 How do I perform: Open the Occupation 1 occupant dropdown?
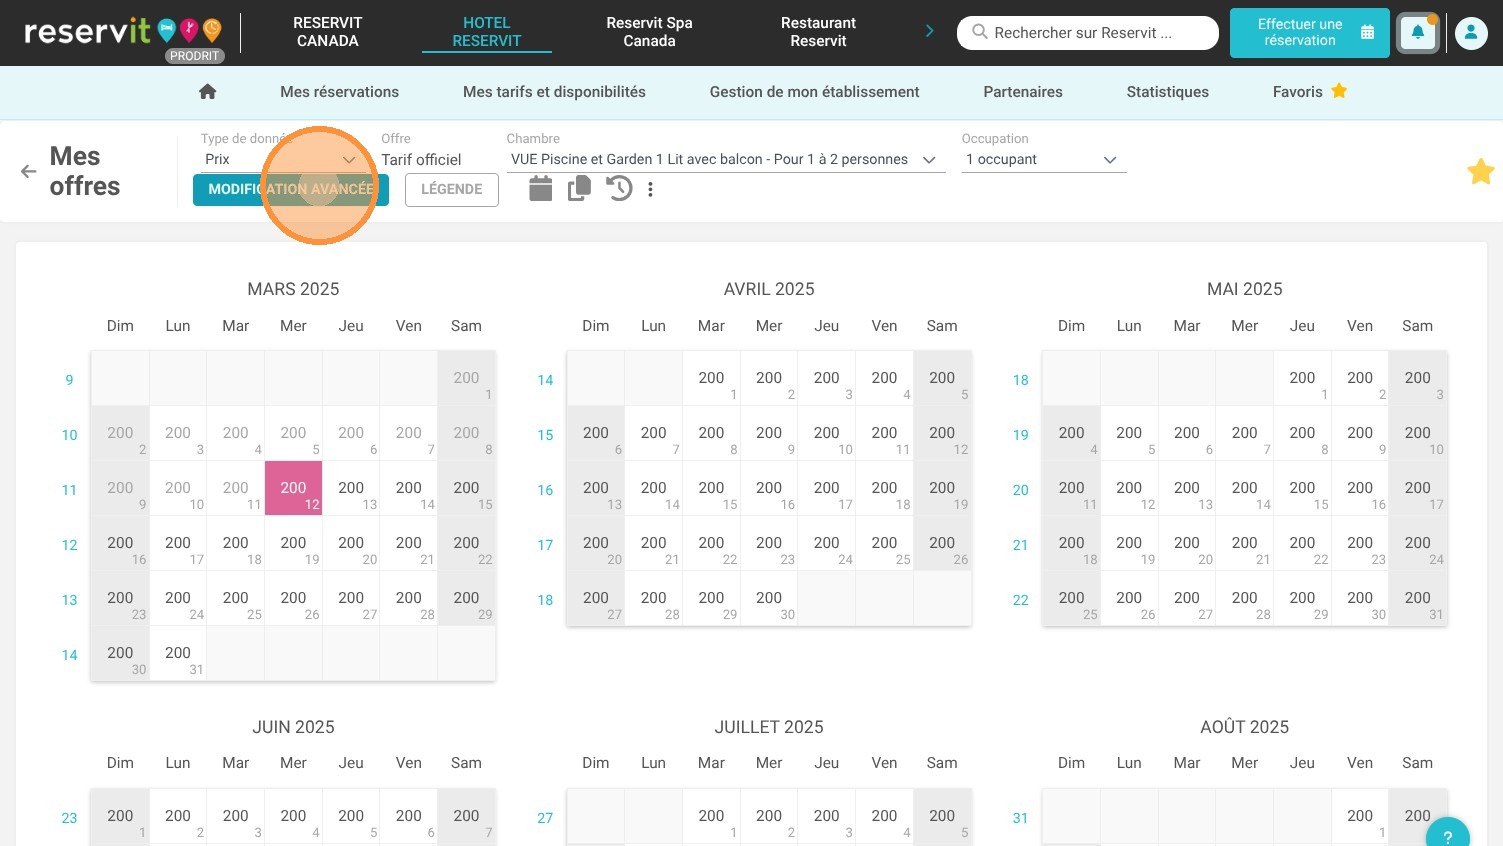click(1043, 160)
